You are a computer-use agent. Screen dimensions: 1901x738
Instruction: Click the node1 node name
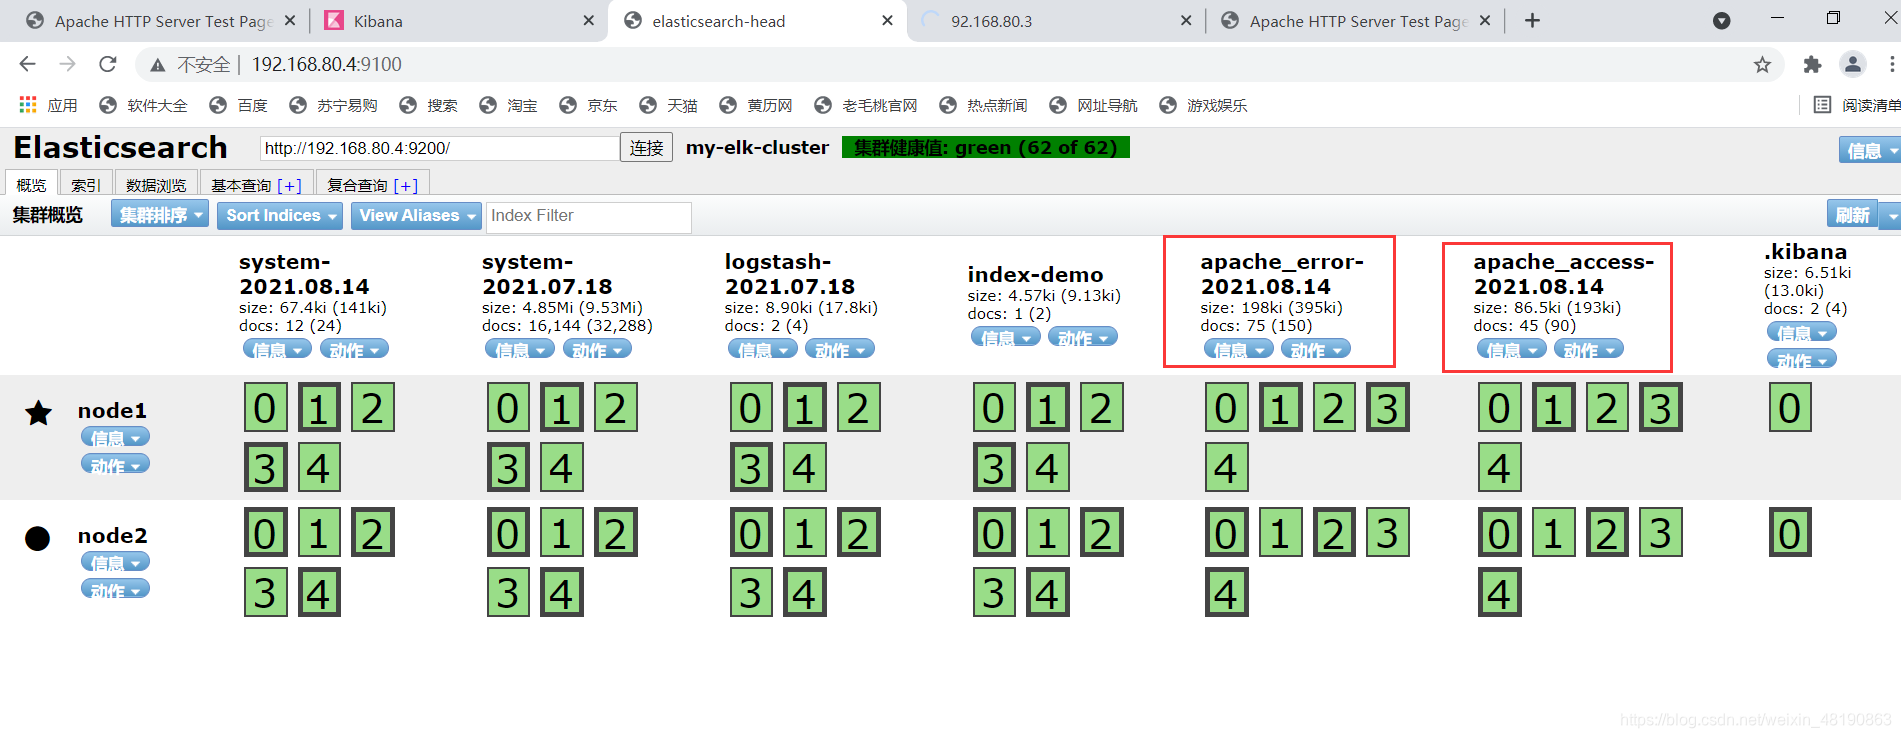113,410
